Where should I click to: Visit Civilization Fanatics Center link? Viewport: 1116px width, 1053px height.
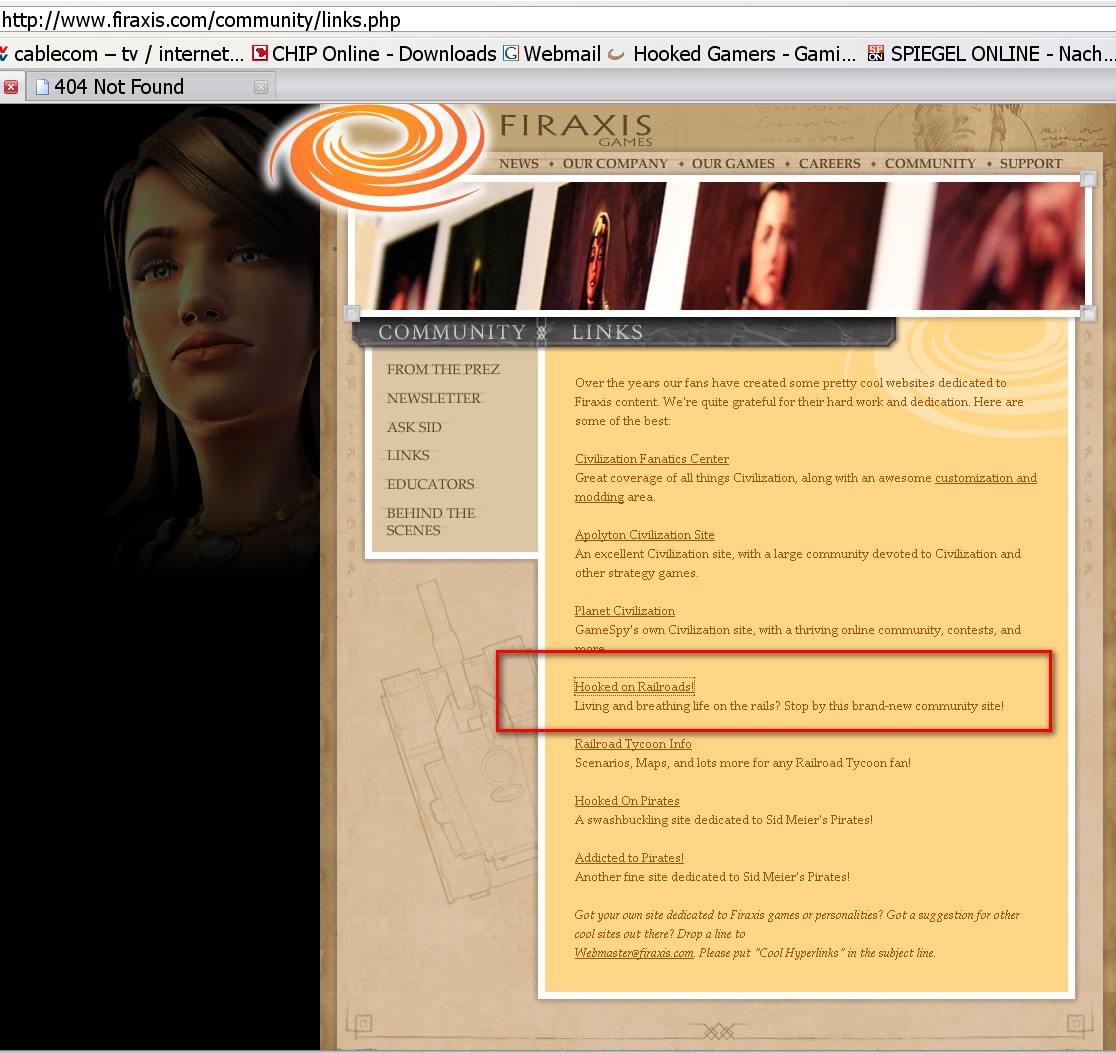click(x=652, y=459)
